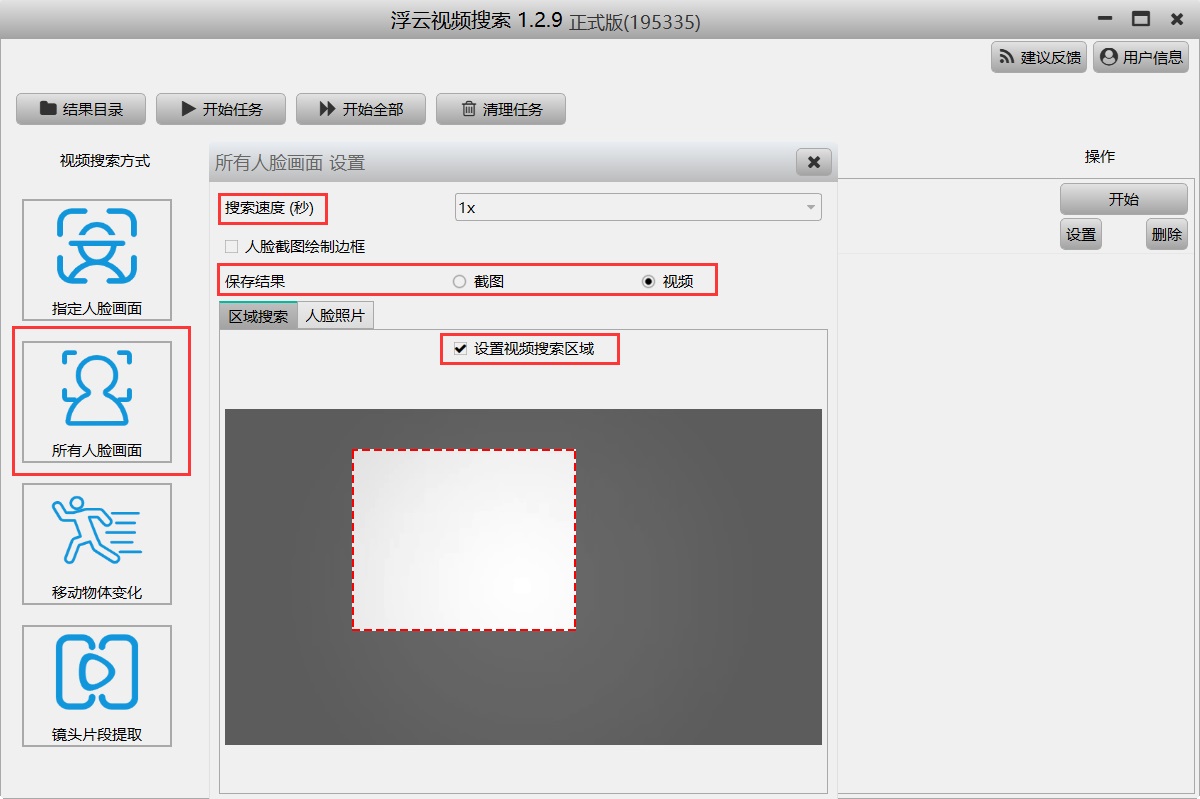Viewport: 1200px width, 799px height.
Task: Click the 开始 button in operations
Action: pos(1123,199)
